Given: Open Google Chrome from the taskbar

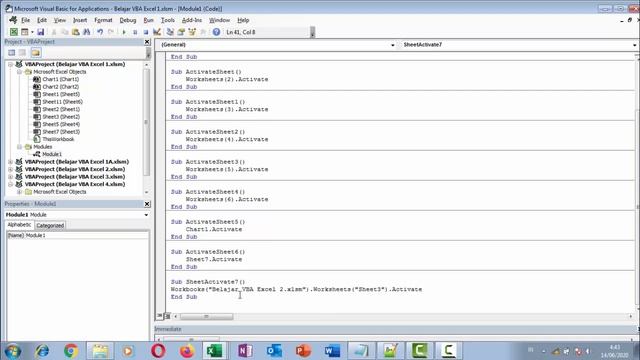Looking at the screenshot, I should tap(71, 351).
